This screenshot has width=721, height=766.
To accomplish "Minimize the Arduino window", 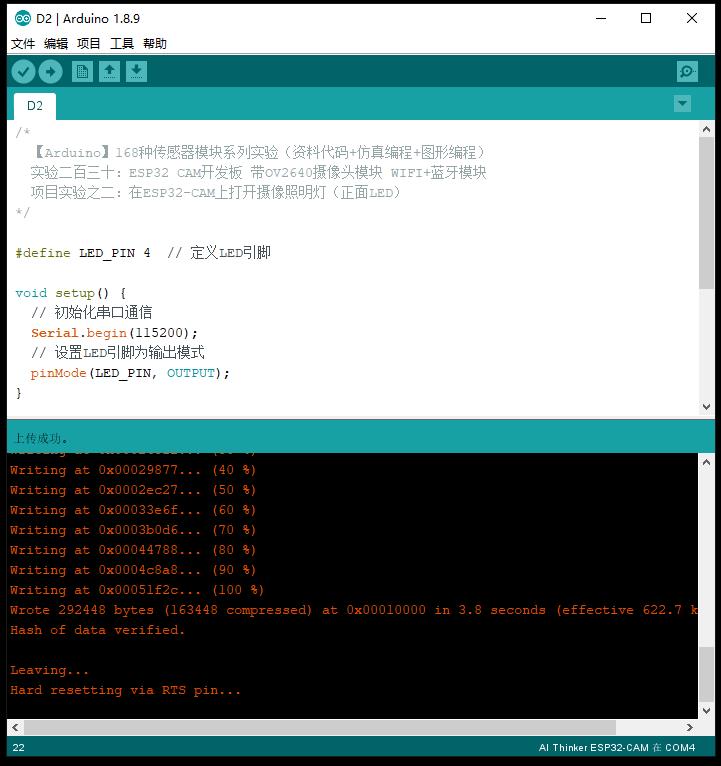I will click(x=601, y=19).
